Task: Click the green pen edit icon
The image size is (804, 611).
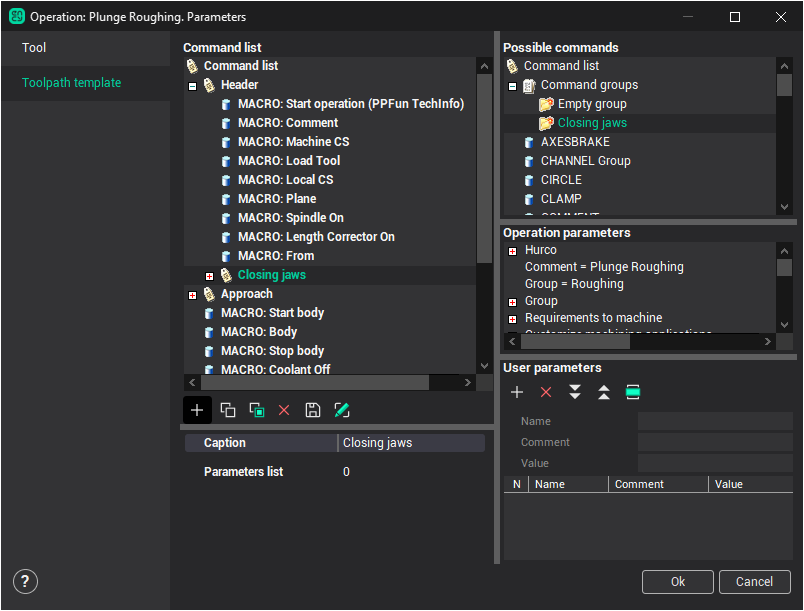Action: (342, 410)
